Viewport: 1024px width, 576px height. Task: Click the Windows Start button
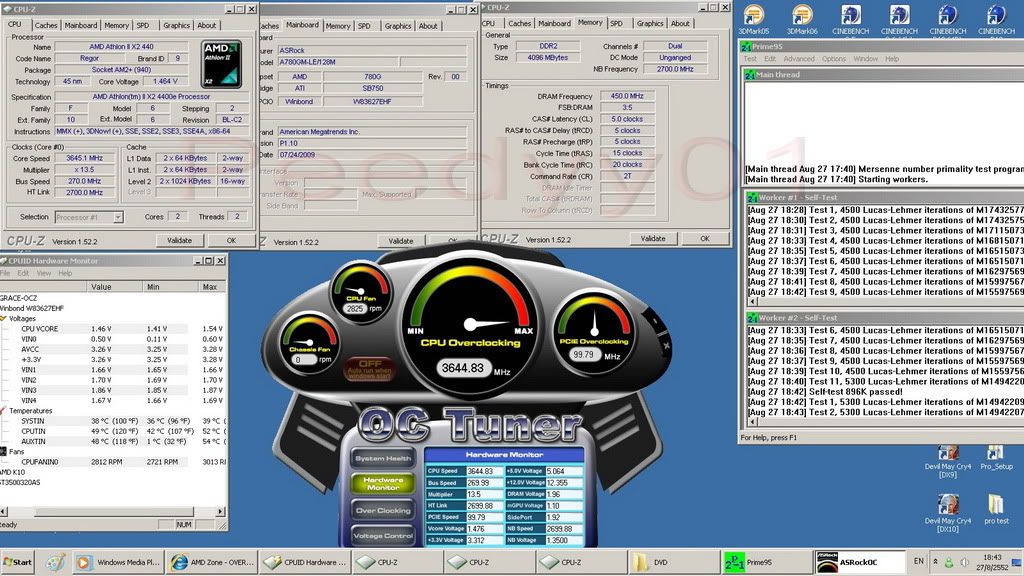coord(18,562)
